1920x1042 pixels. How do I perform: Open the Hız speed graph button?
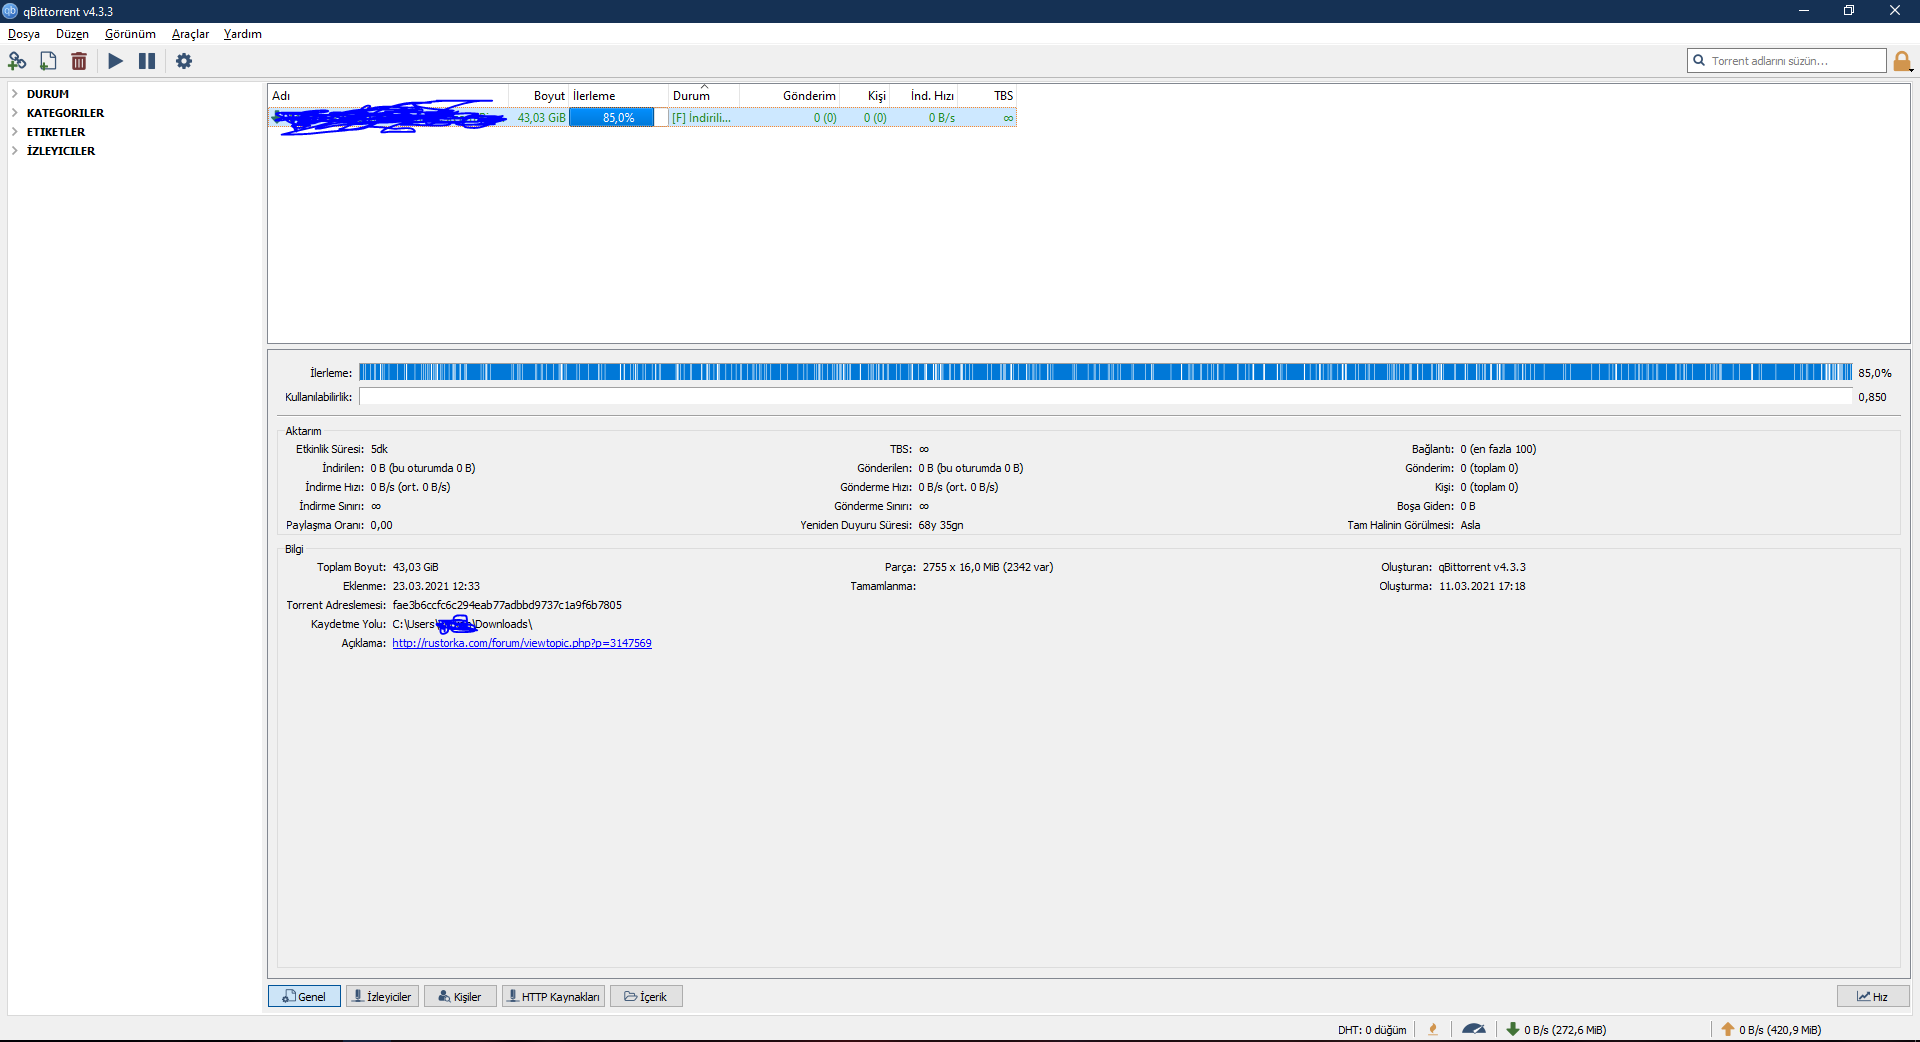pyautogui.click(x=1873, y=996)
